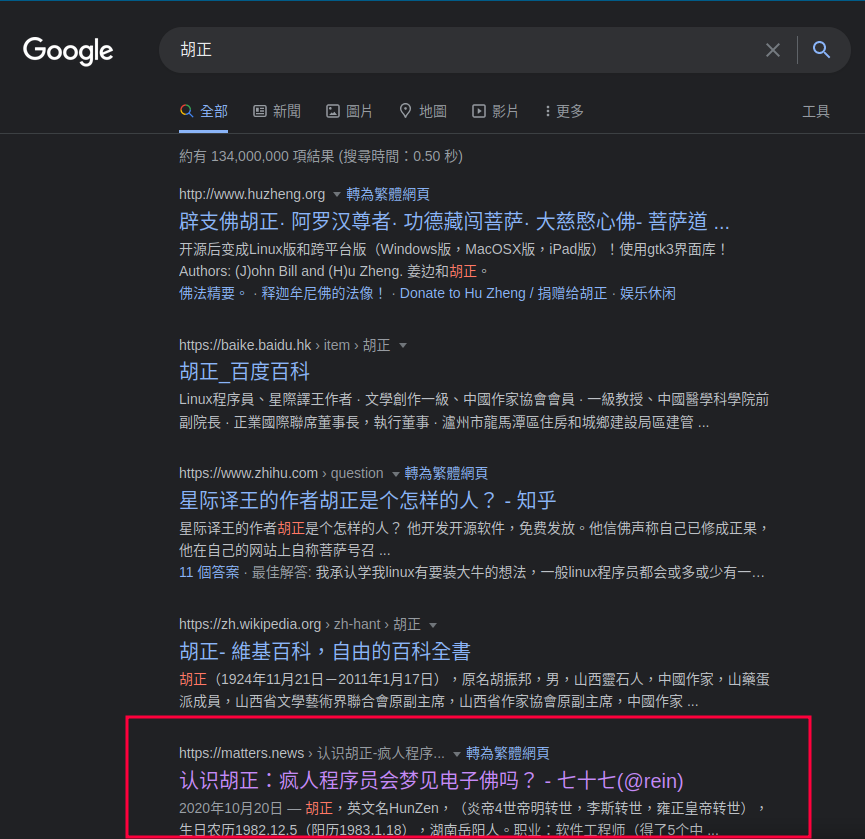
Task: Click 轉為繁體網頁 beside huzheng.org
Action: (388, 194)
